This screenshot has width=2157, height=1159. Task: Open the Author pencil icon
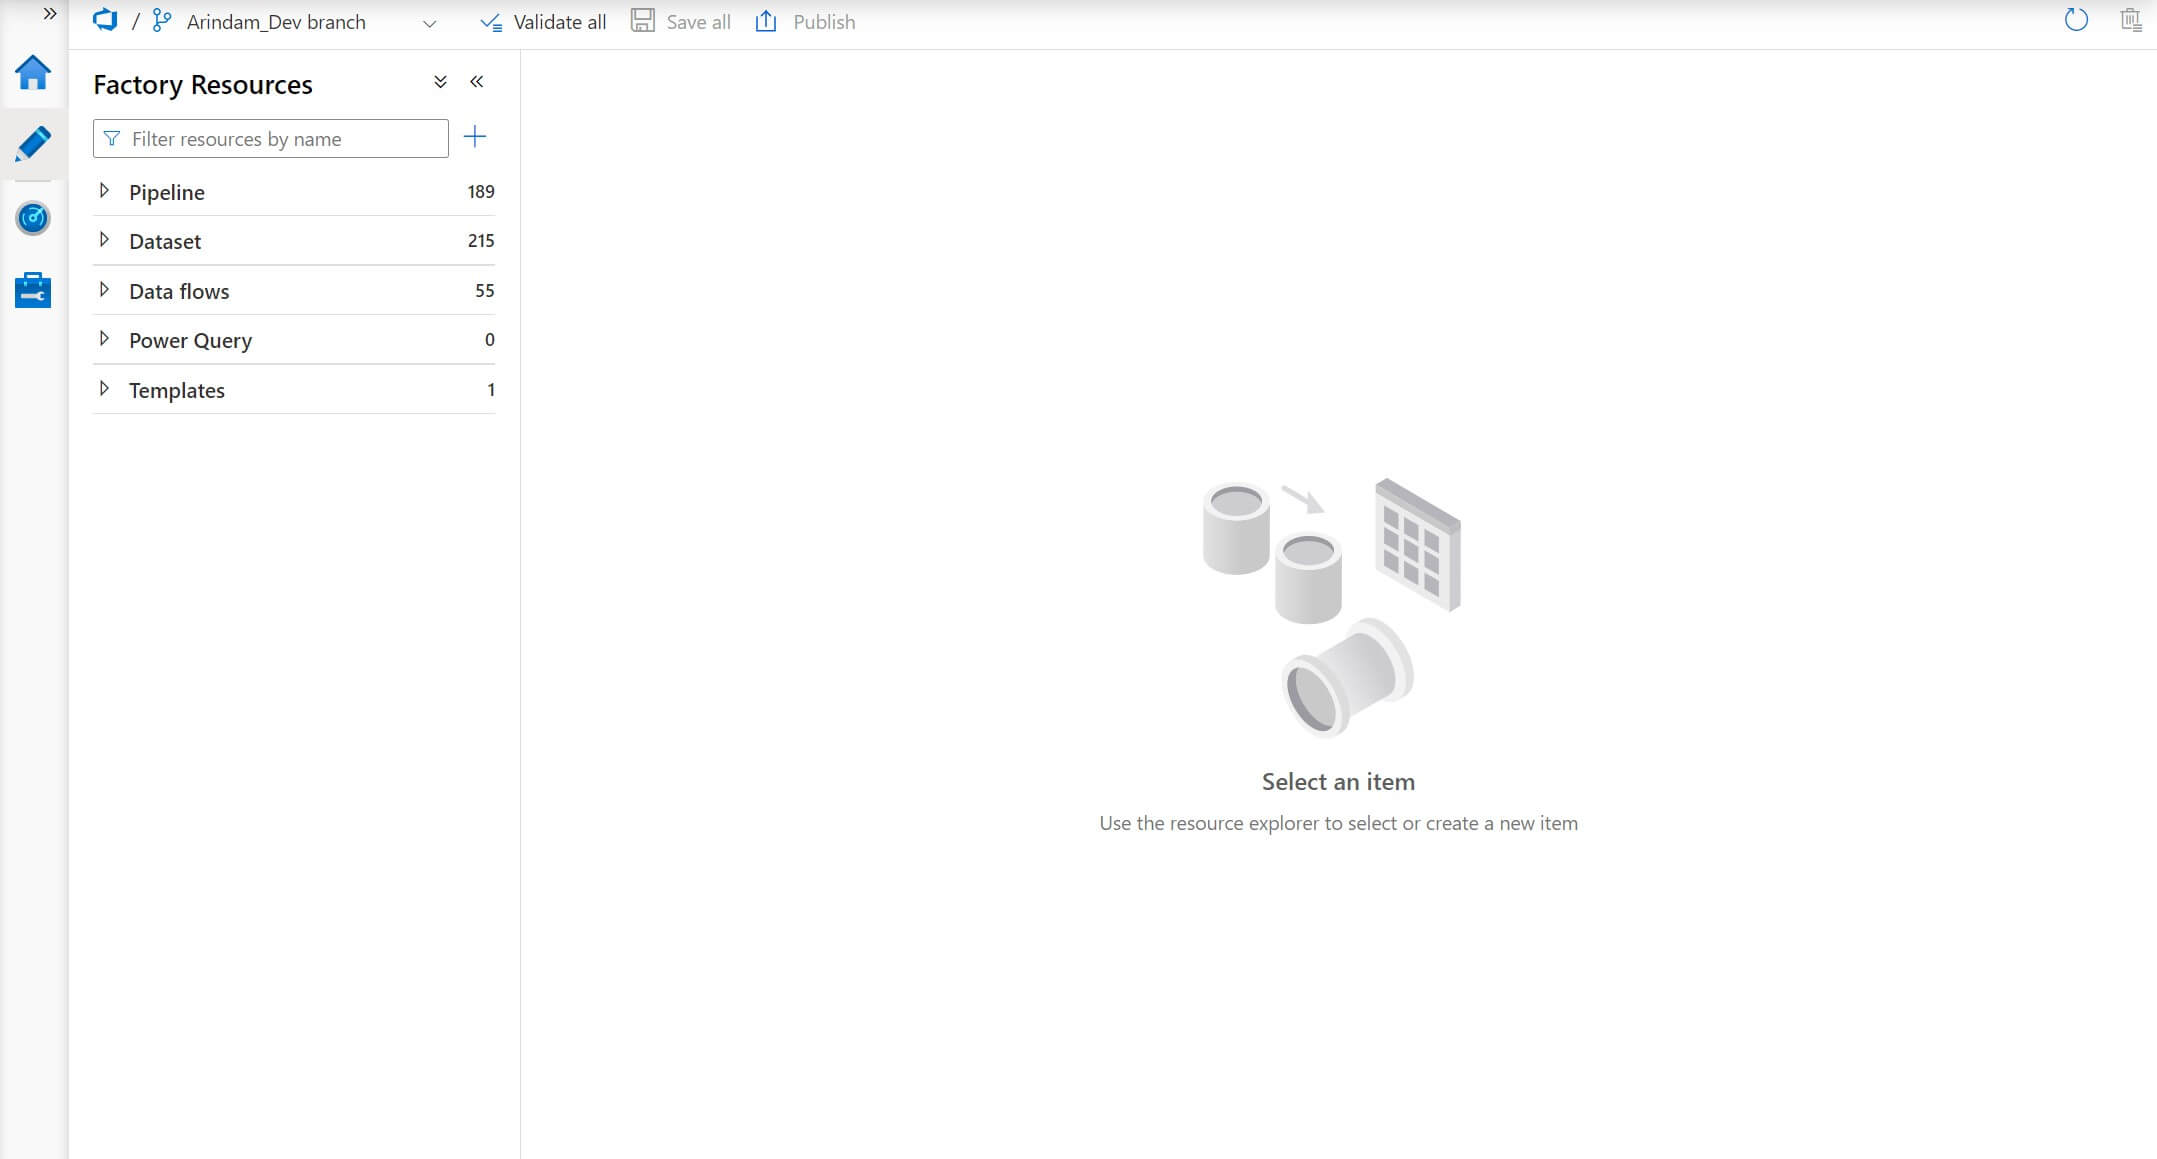click(x=33, y=144)
